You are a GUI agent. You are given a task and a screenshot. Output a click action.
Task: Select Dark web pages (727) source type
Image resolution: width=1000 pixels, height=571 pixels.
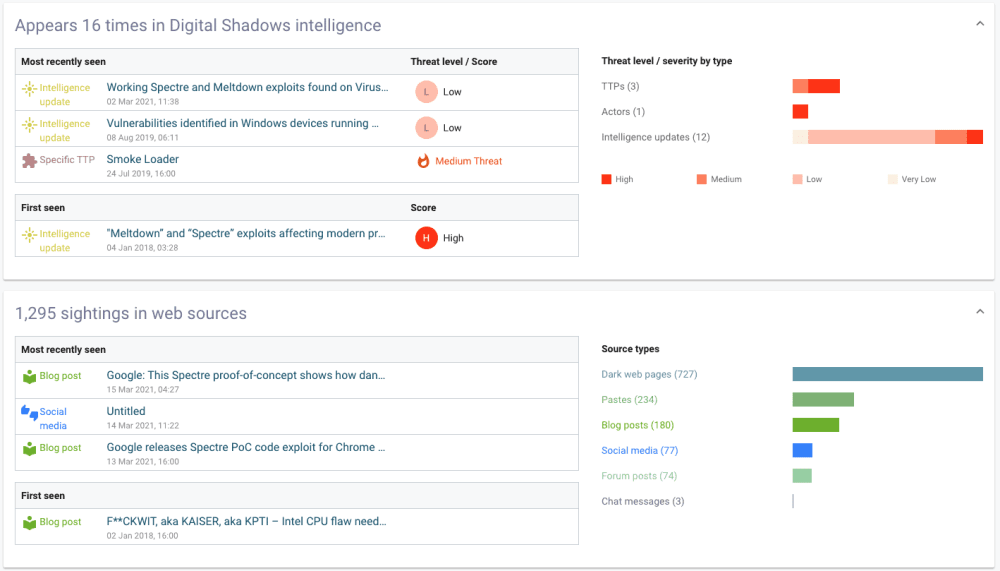[x=649, y=374]
